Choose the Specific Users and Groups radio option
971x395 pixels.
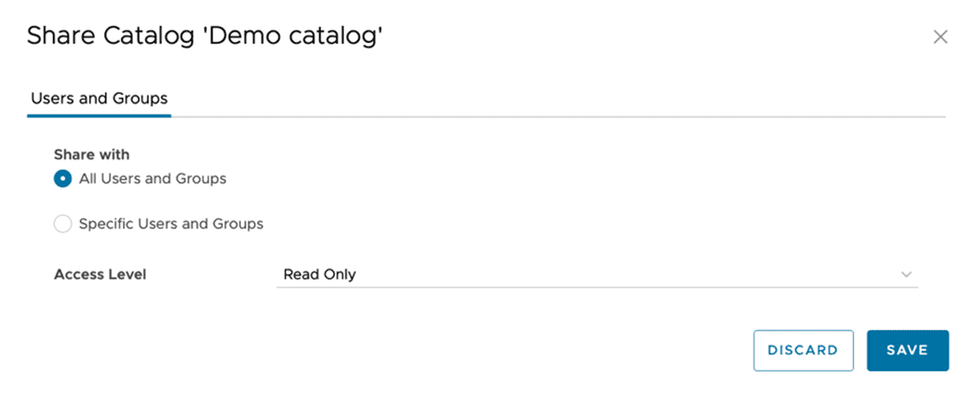click(x=63, y=224)
